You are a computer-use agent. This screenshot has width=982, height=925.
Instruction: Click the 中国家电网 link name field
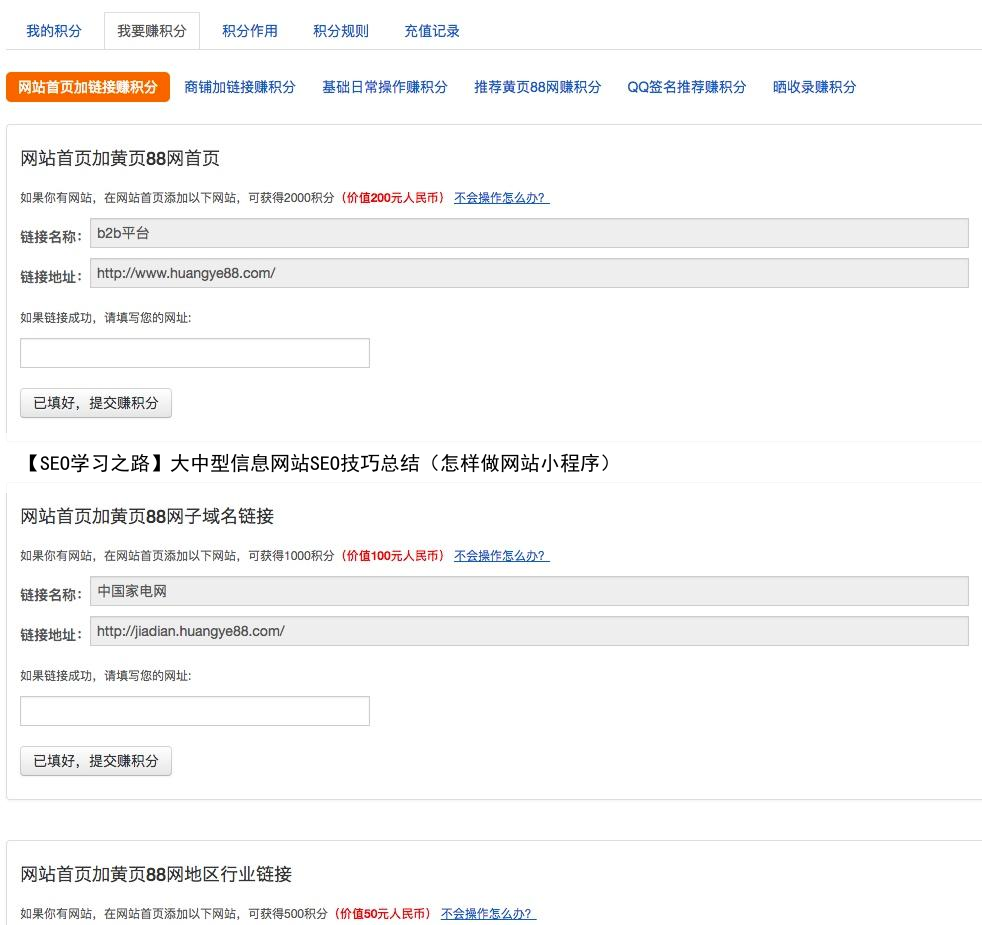(x=528, y=591)
